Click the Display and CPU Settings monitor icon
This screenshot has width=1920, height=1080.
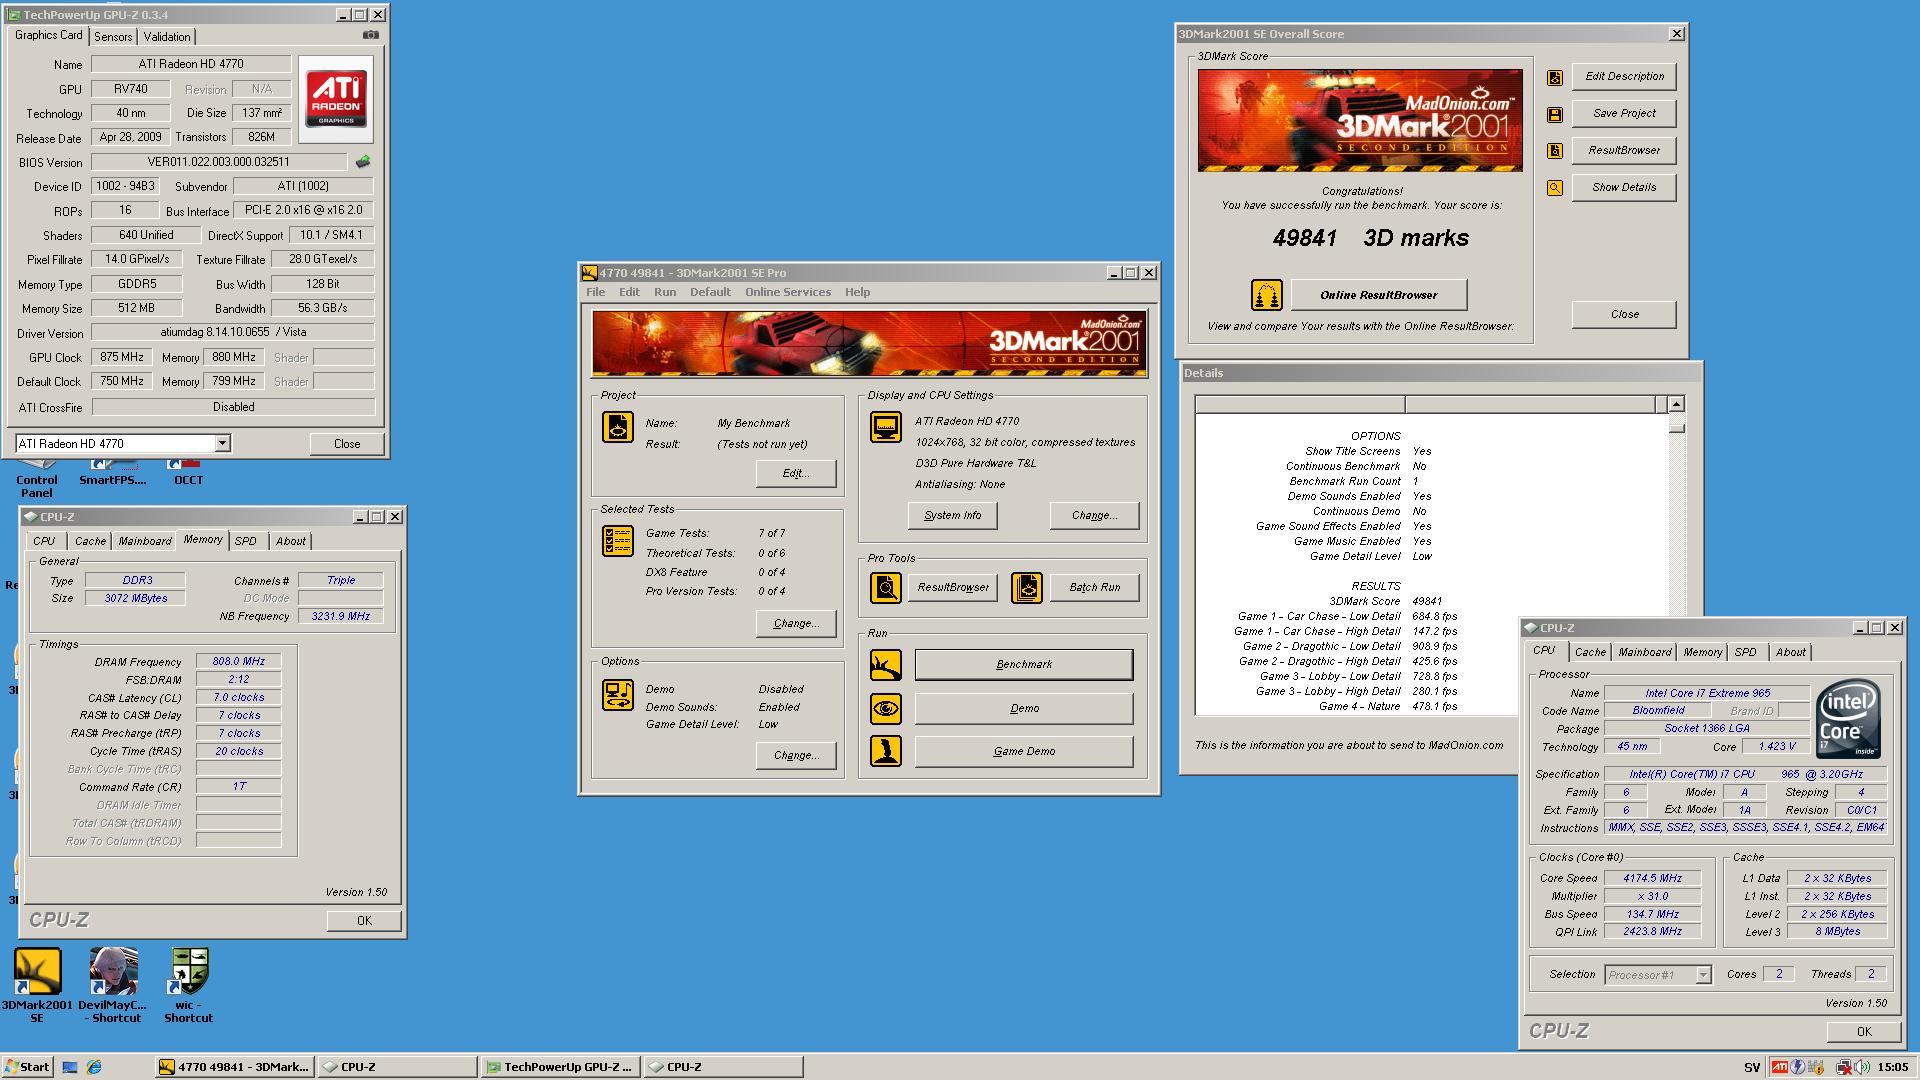(x=886, y=427)
